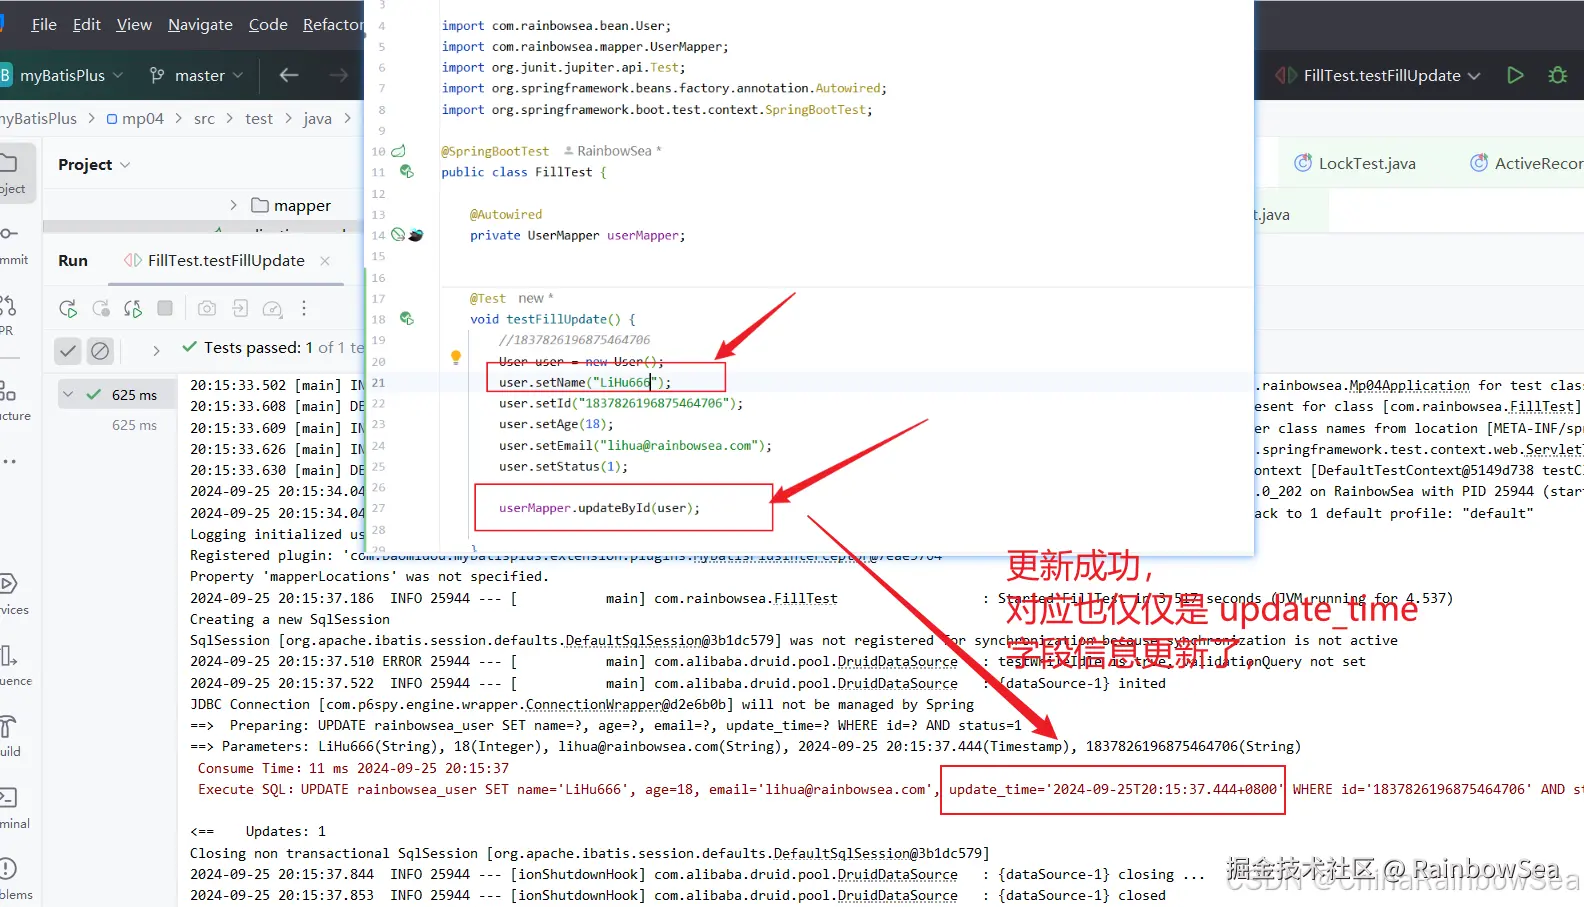This screenshot has height=907, width=1584.
Task: Open the Edit menu
Action: 87,24
